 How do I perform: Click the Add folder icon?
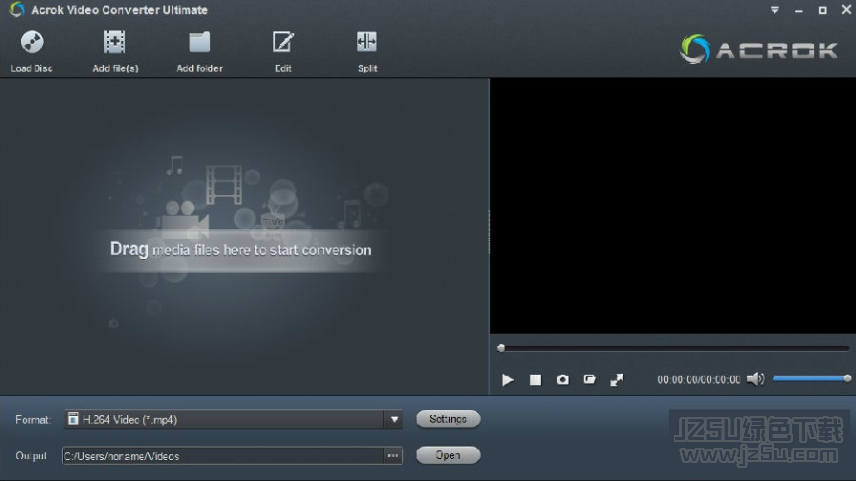click(x=200, y=43)
